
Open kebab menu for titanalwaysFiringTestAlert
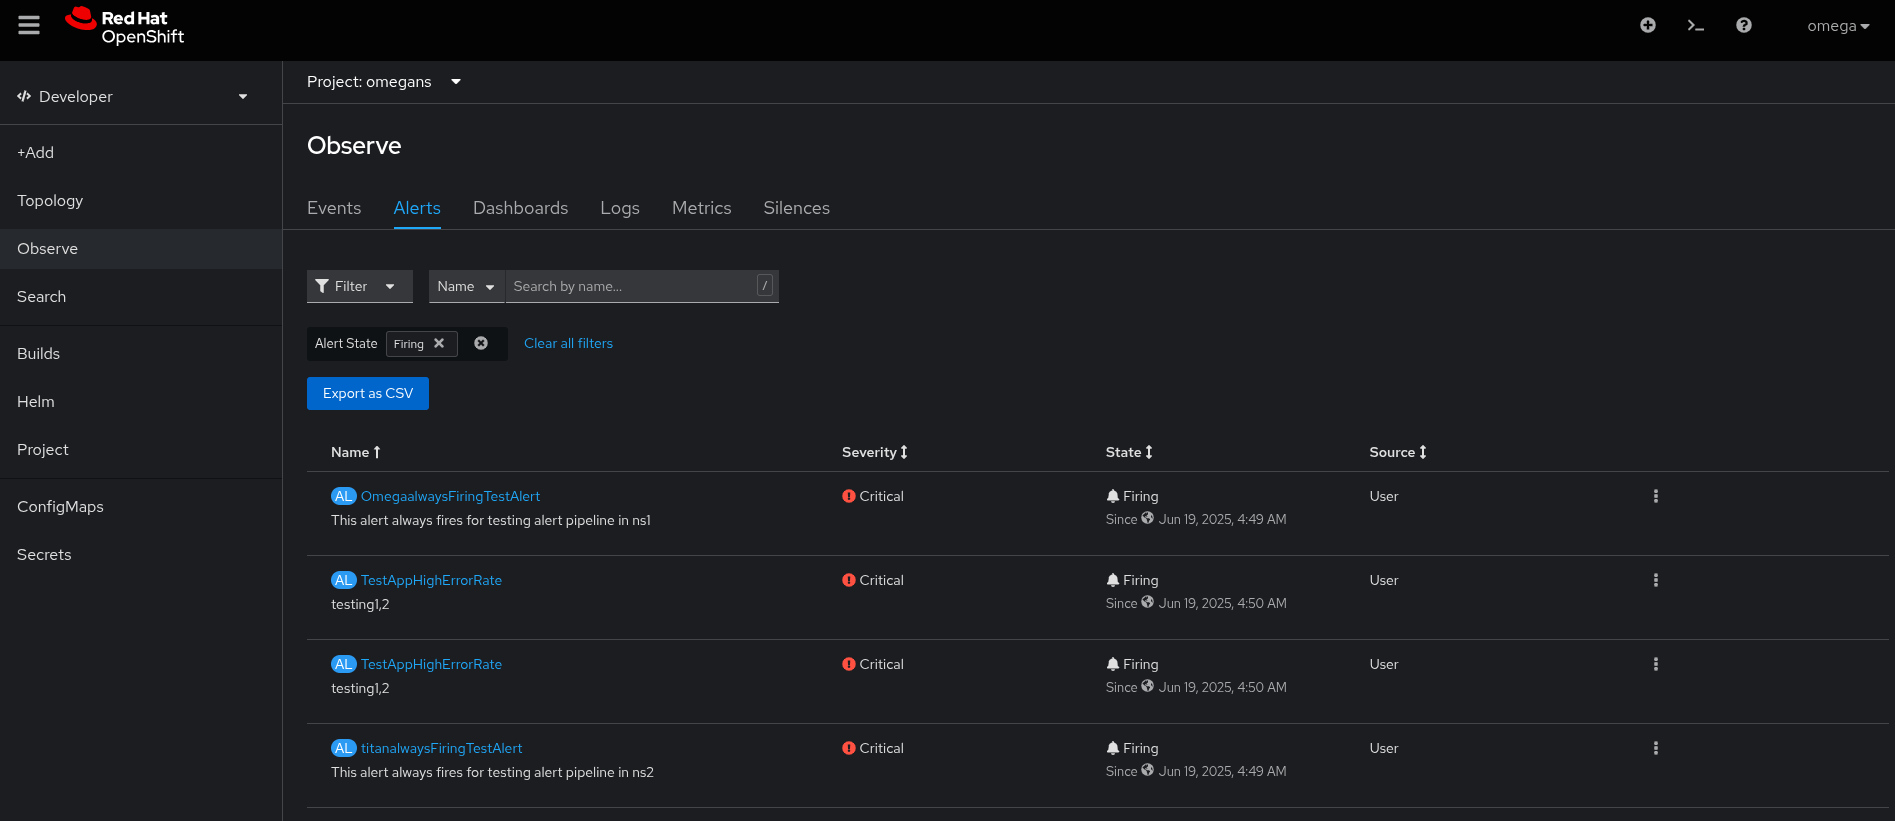click(x=1656, y=748)
